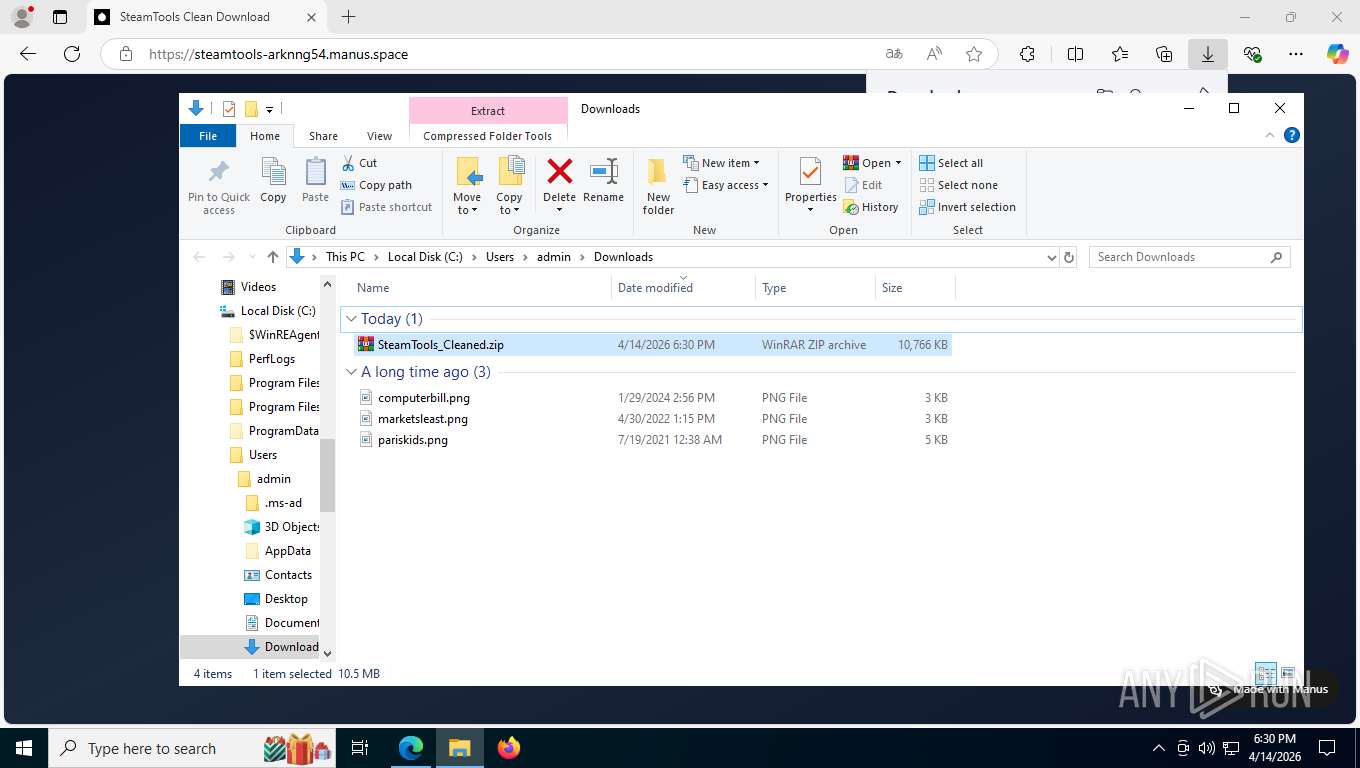This screenshot has width=1360, height=768.
Task: Click Invert selection
Action: pos(967,207)
